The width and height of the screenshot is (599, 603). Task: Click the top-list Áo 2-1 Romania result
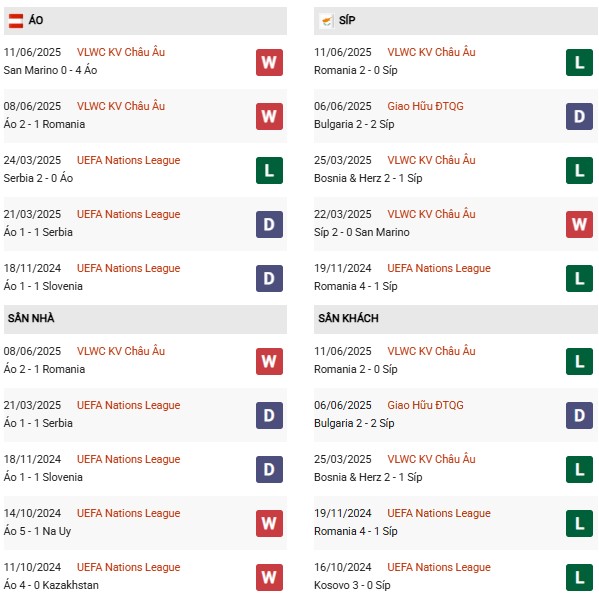pos(44,124)
